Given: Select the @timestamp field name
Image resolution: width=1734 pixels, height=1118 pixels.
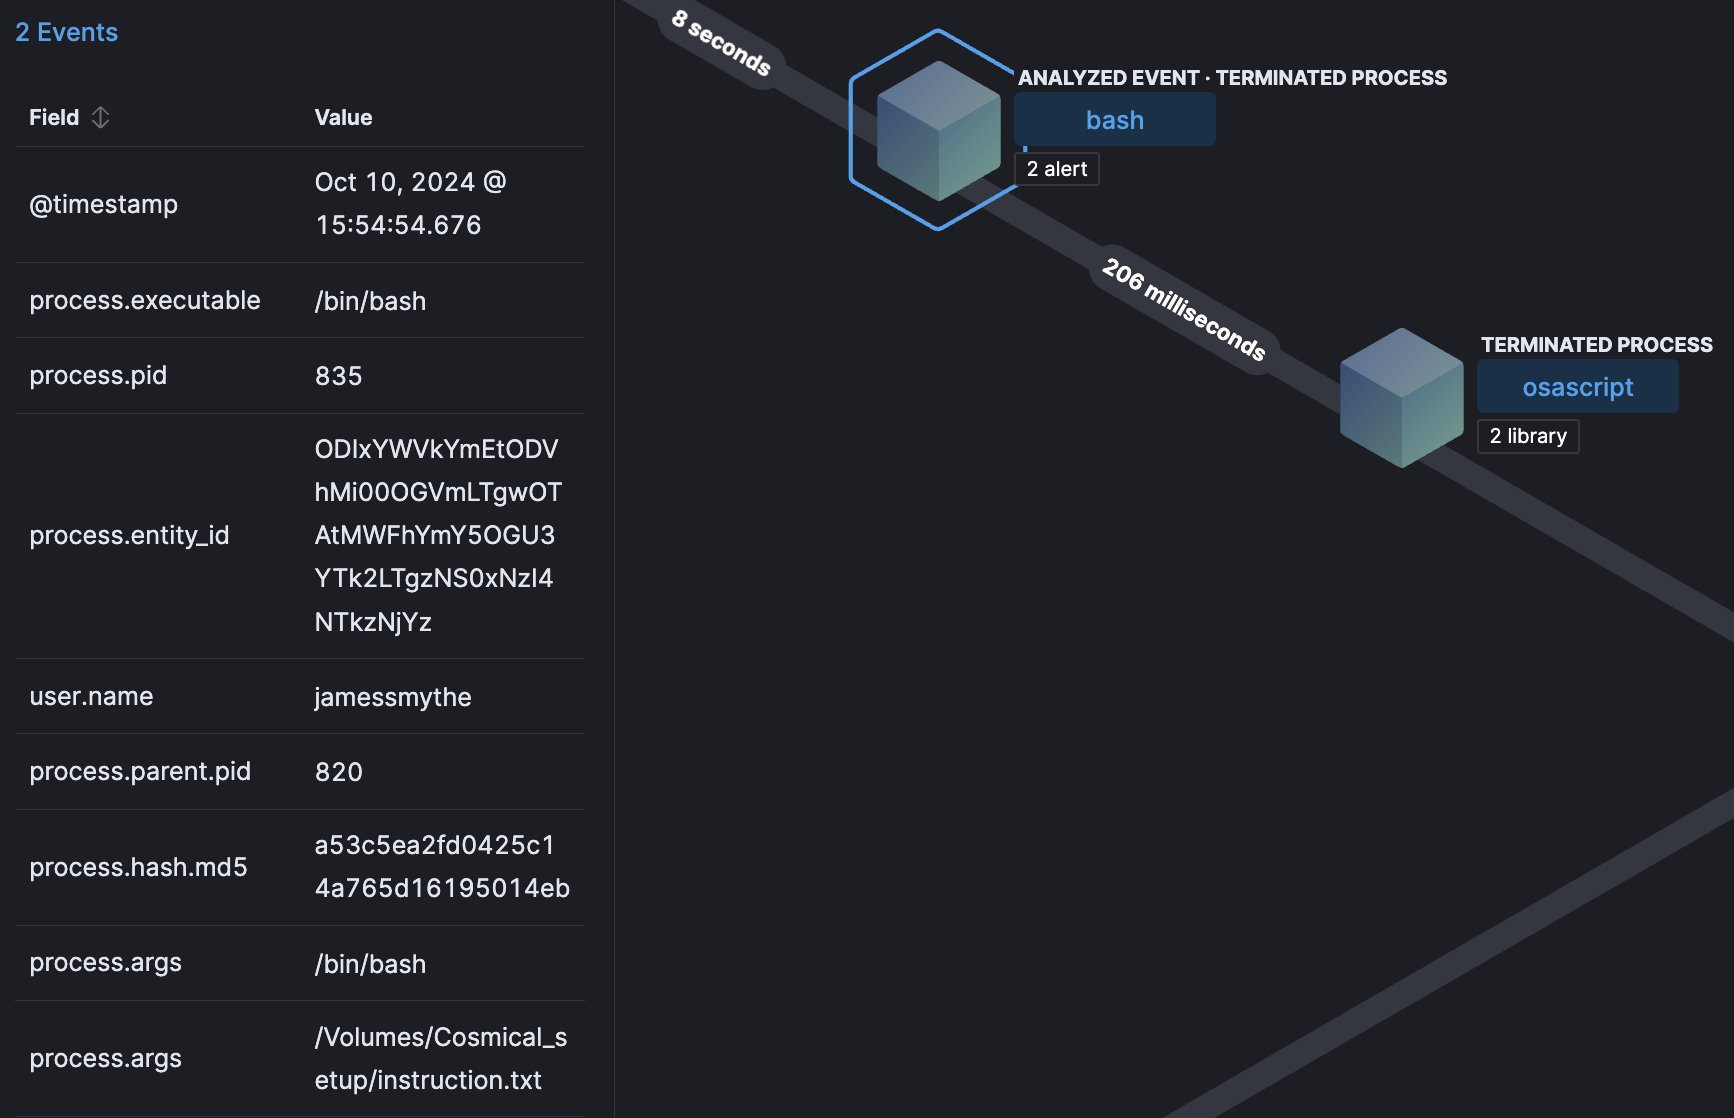Looking at the screenshot, I should [104, 204].
